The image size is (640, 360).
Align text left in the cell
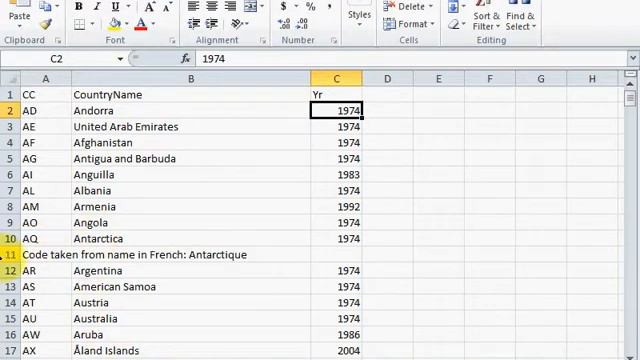193,6
